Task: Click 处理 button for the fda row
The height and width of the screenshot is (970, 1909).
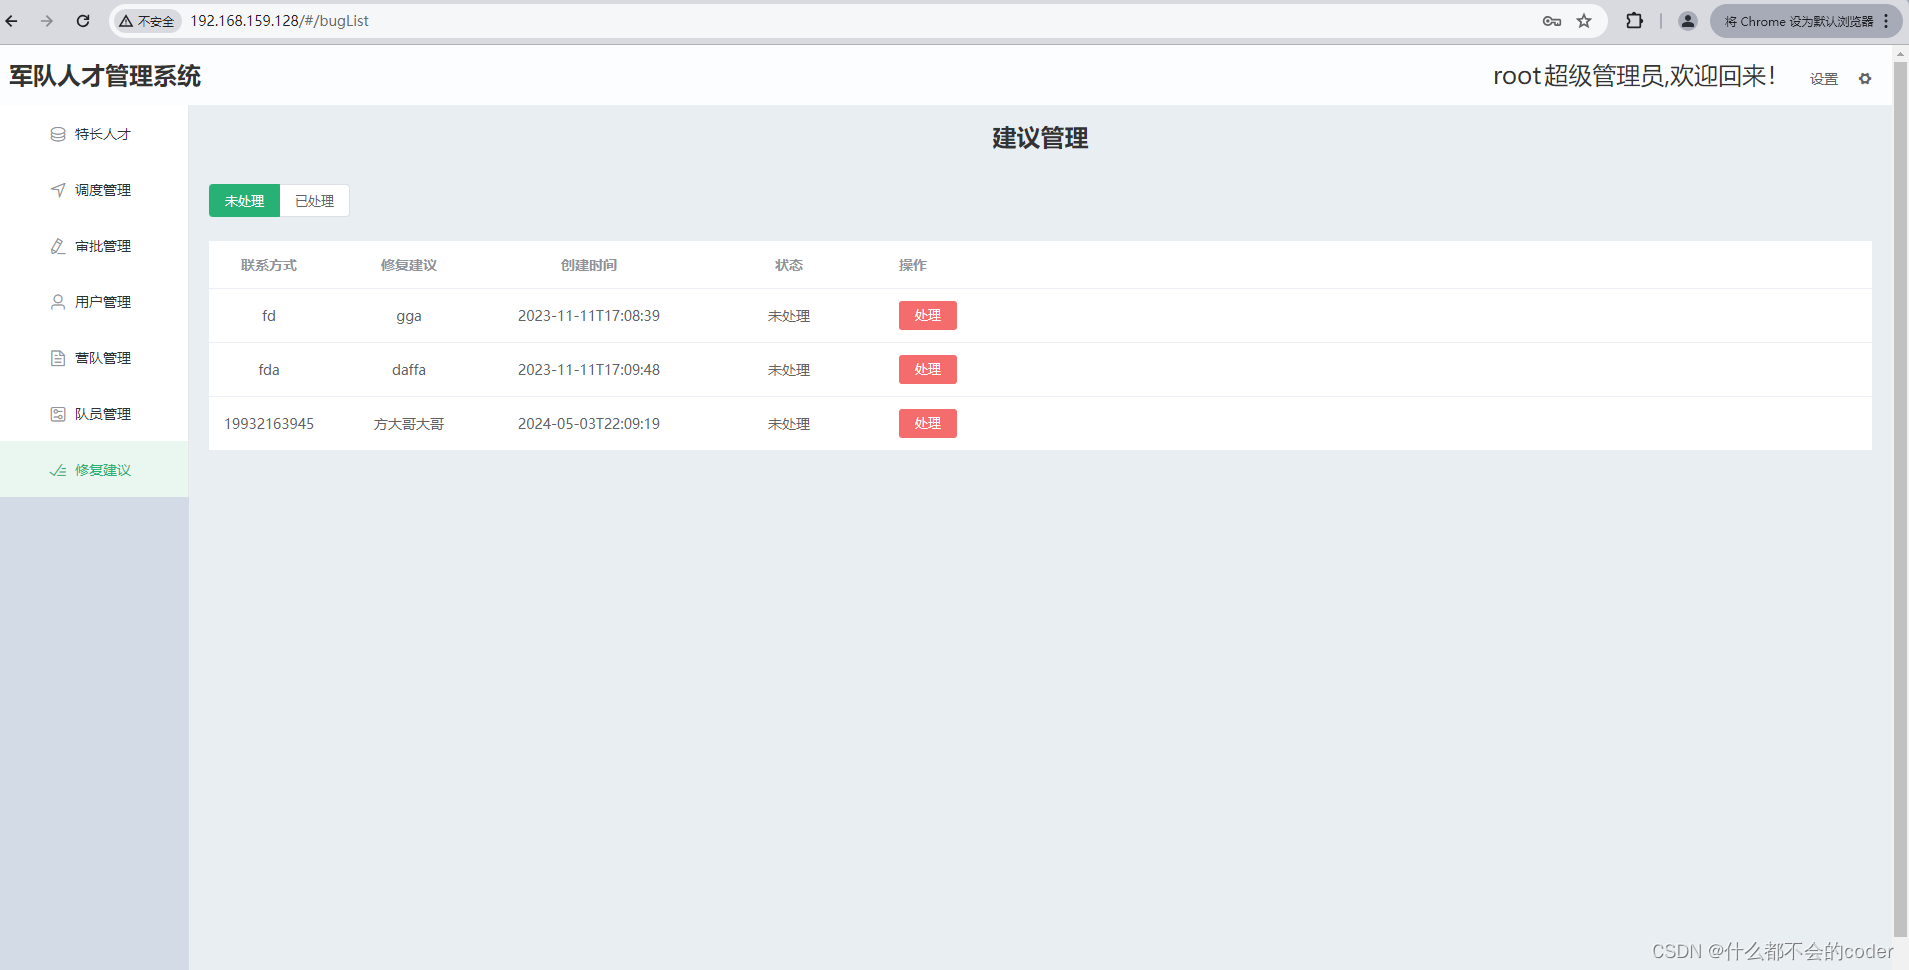Action: click(x=928, y=370)
